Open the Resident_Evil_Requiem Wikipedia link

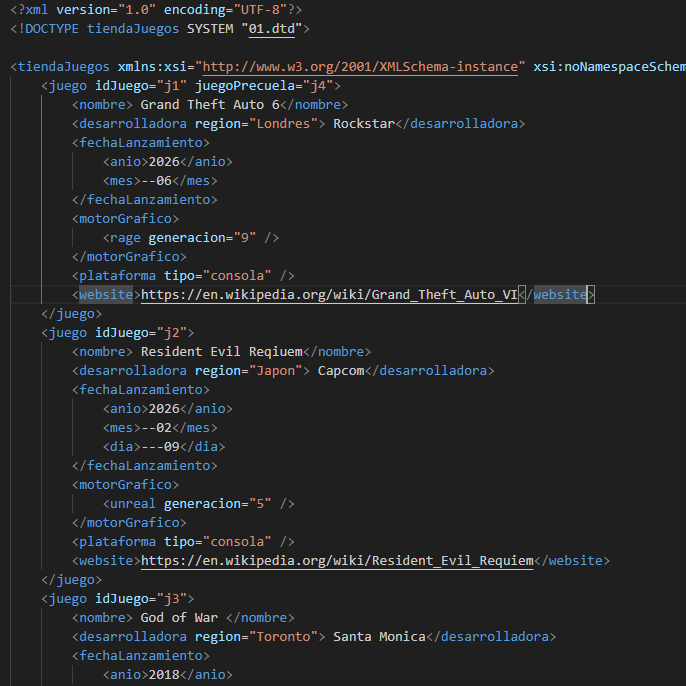[337, 560]
